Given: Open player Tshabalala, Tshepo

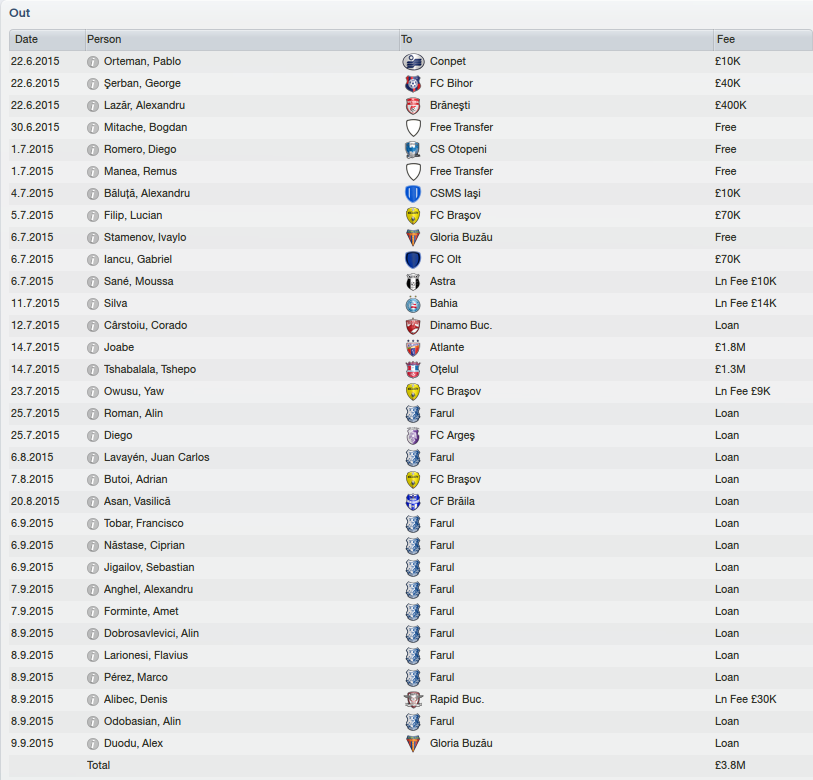Looking at the screenshot, I should click(150, 369).
